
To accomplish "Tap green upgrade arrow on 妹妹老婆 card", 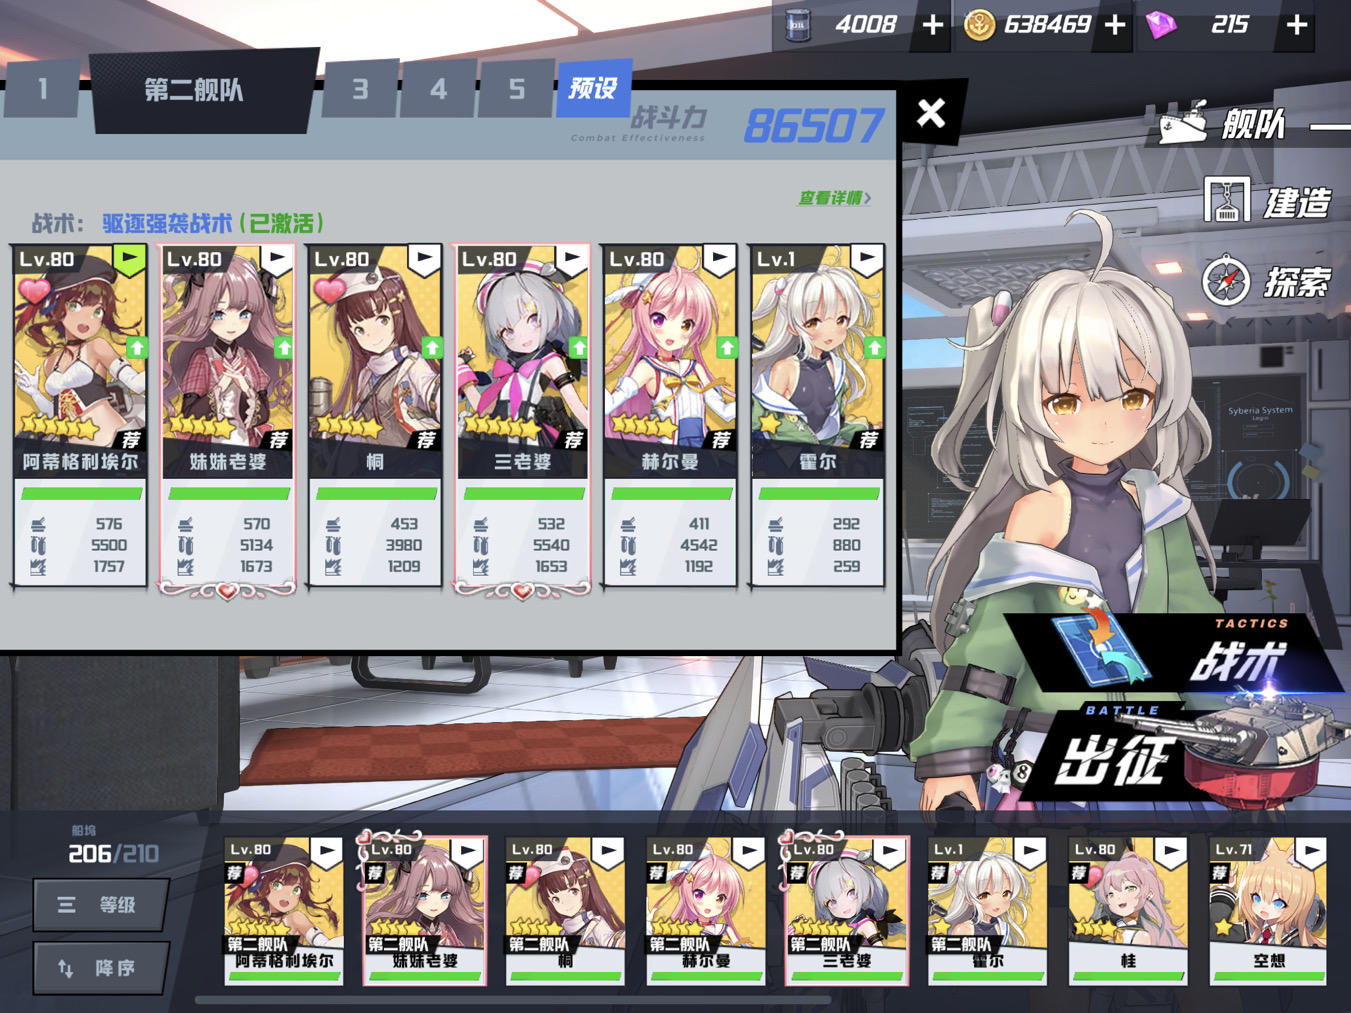I will pos(284,347).
